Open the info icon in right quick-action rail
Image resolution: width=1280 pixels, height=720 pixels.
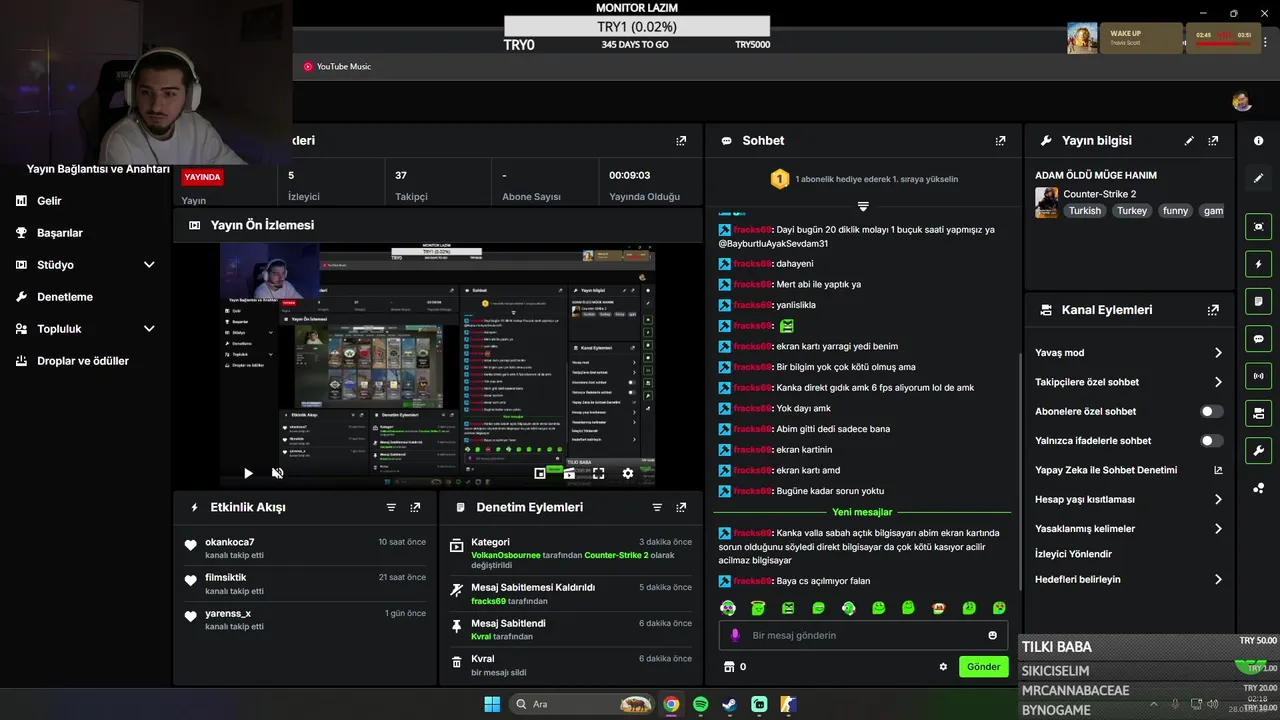1259,141
